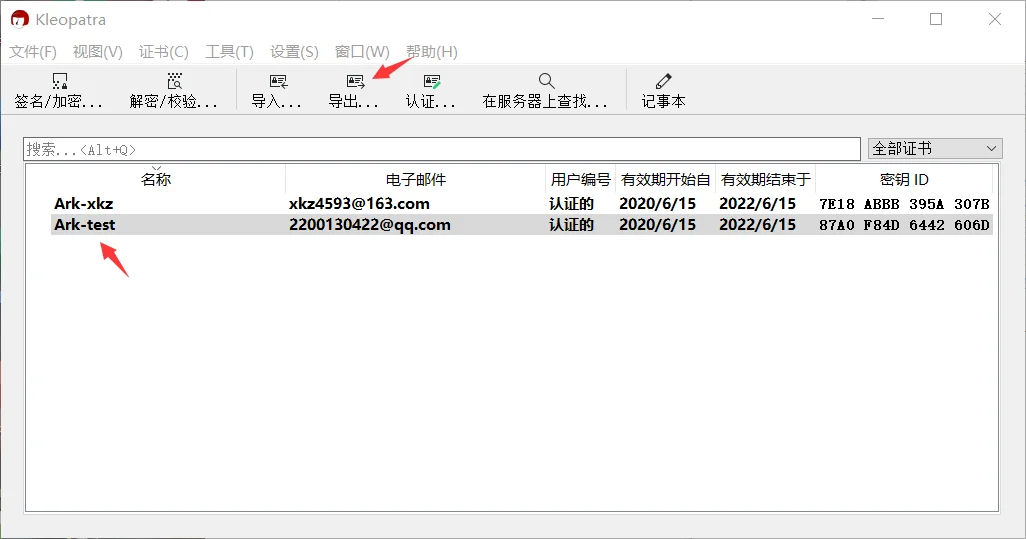This screenshot has width=1026, height=539.
Task: Close the Kleopatra window
Action: click(995, 20)
